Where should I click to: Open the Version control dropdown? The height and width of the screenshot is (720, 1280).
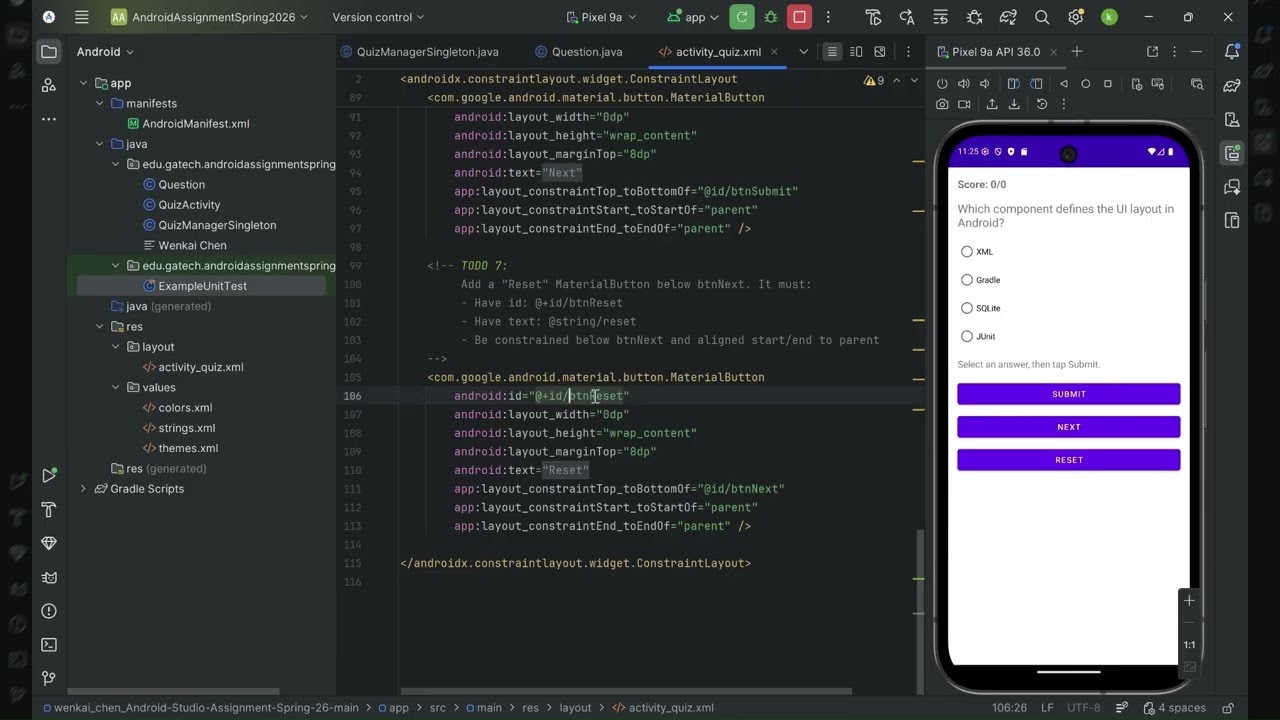[x=378, y=17]
